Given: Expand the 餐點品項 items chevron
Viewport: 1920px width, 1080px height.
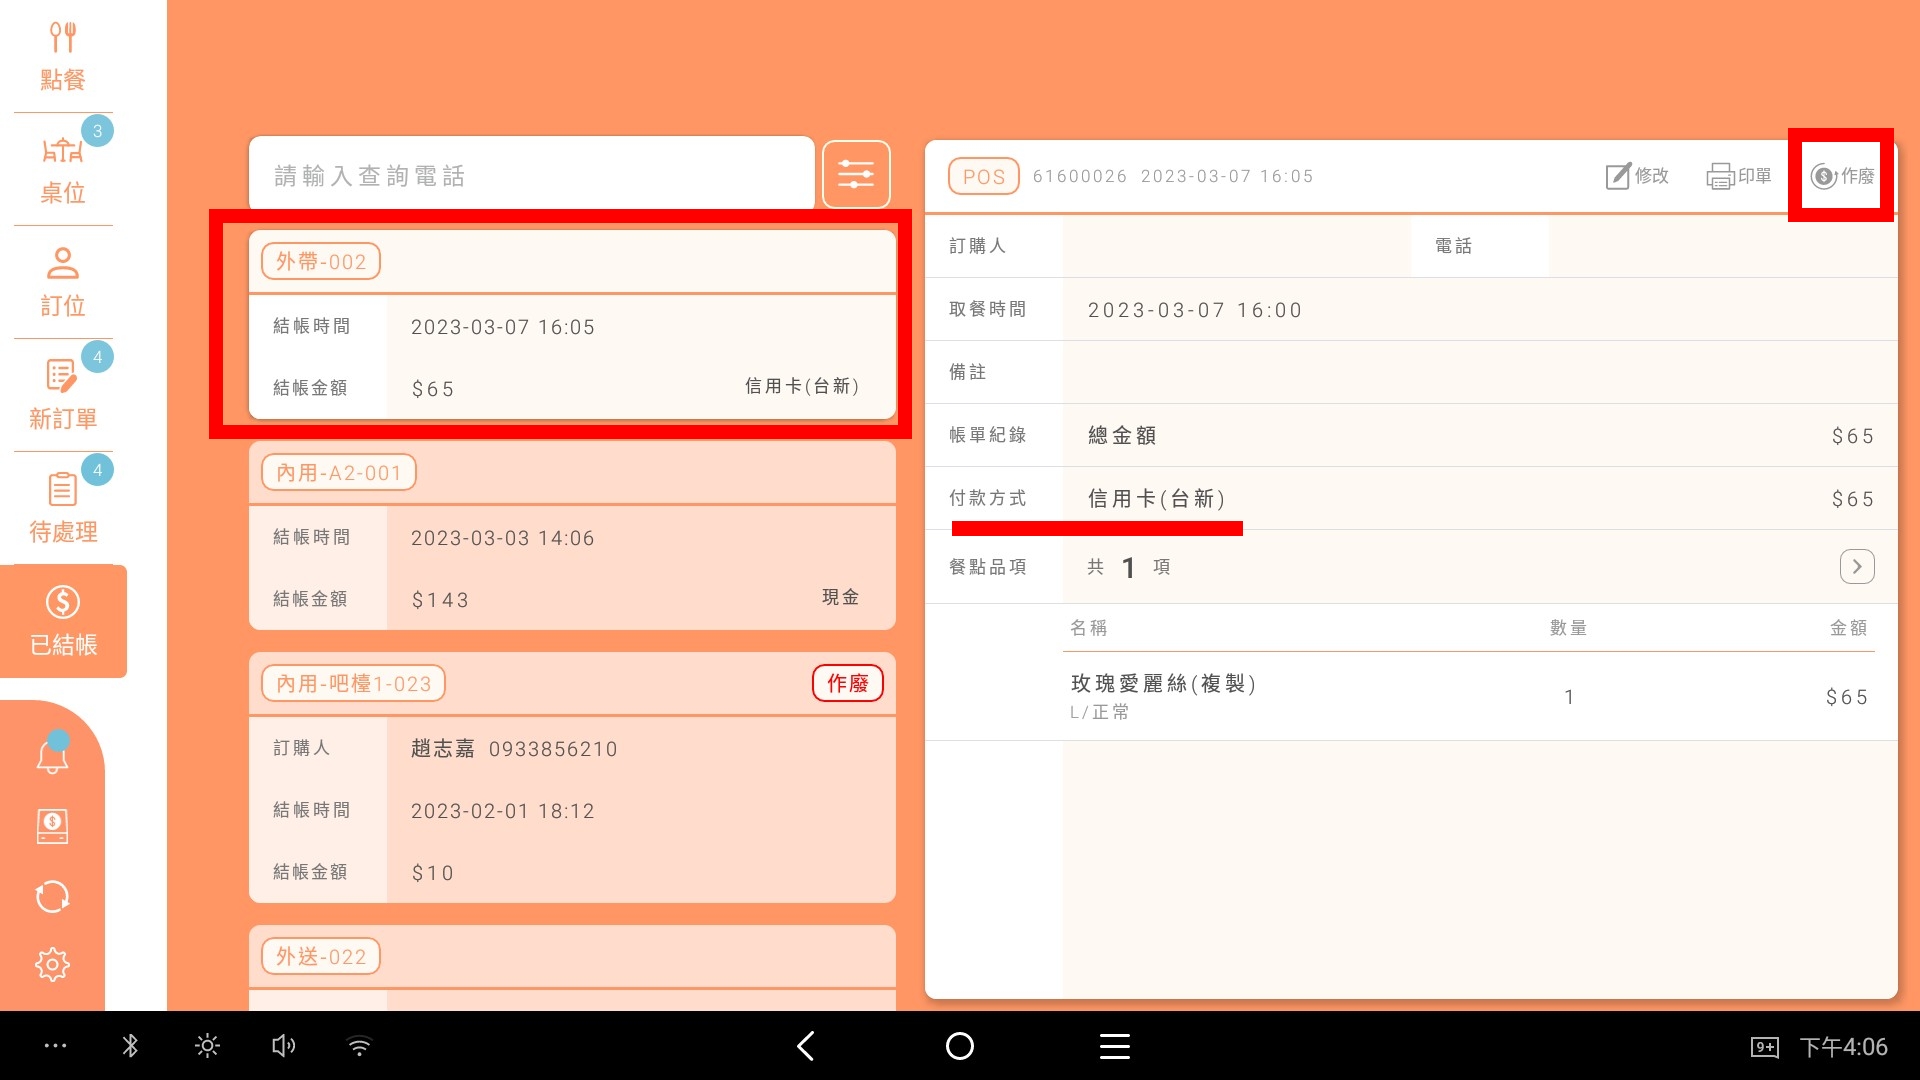Looking at the screenshot, I should point(1856,567).
